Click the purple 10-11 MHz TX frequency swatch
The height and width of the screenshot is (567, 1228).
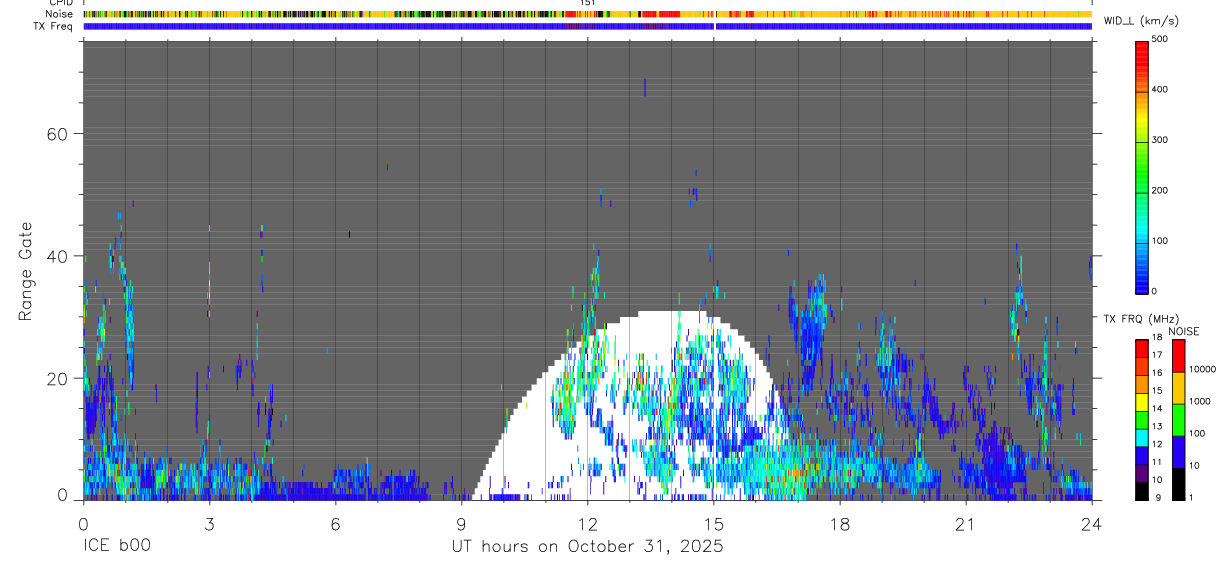(x=1141, y=472)
